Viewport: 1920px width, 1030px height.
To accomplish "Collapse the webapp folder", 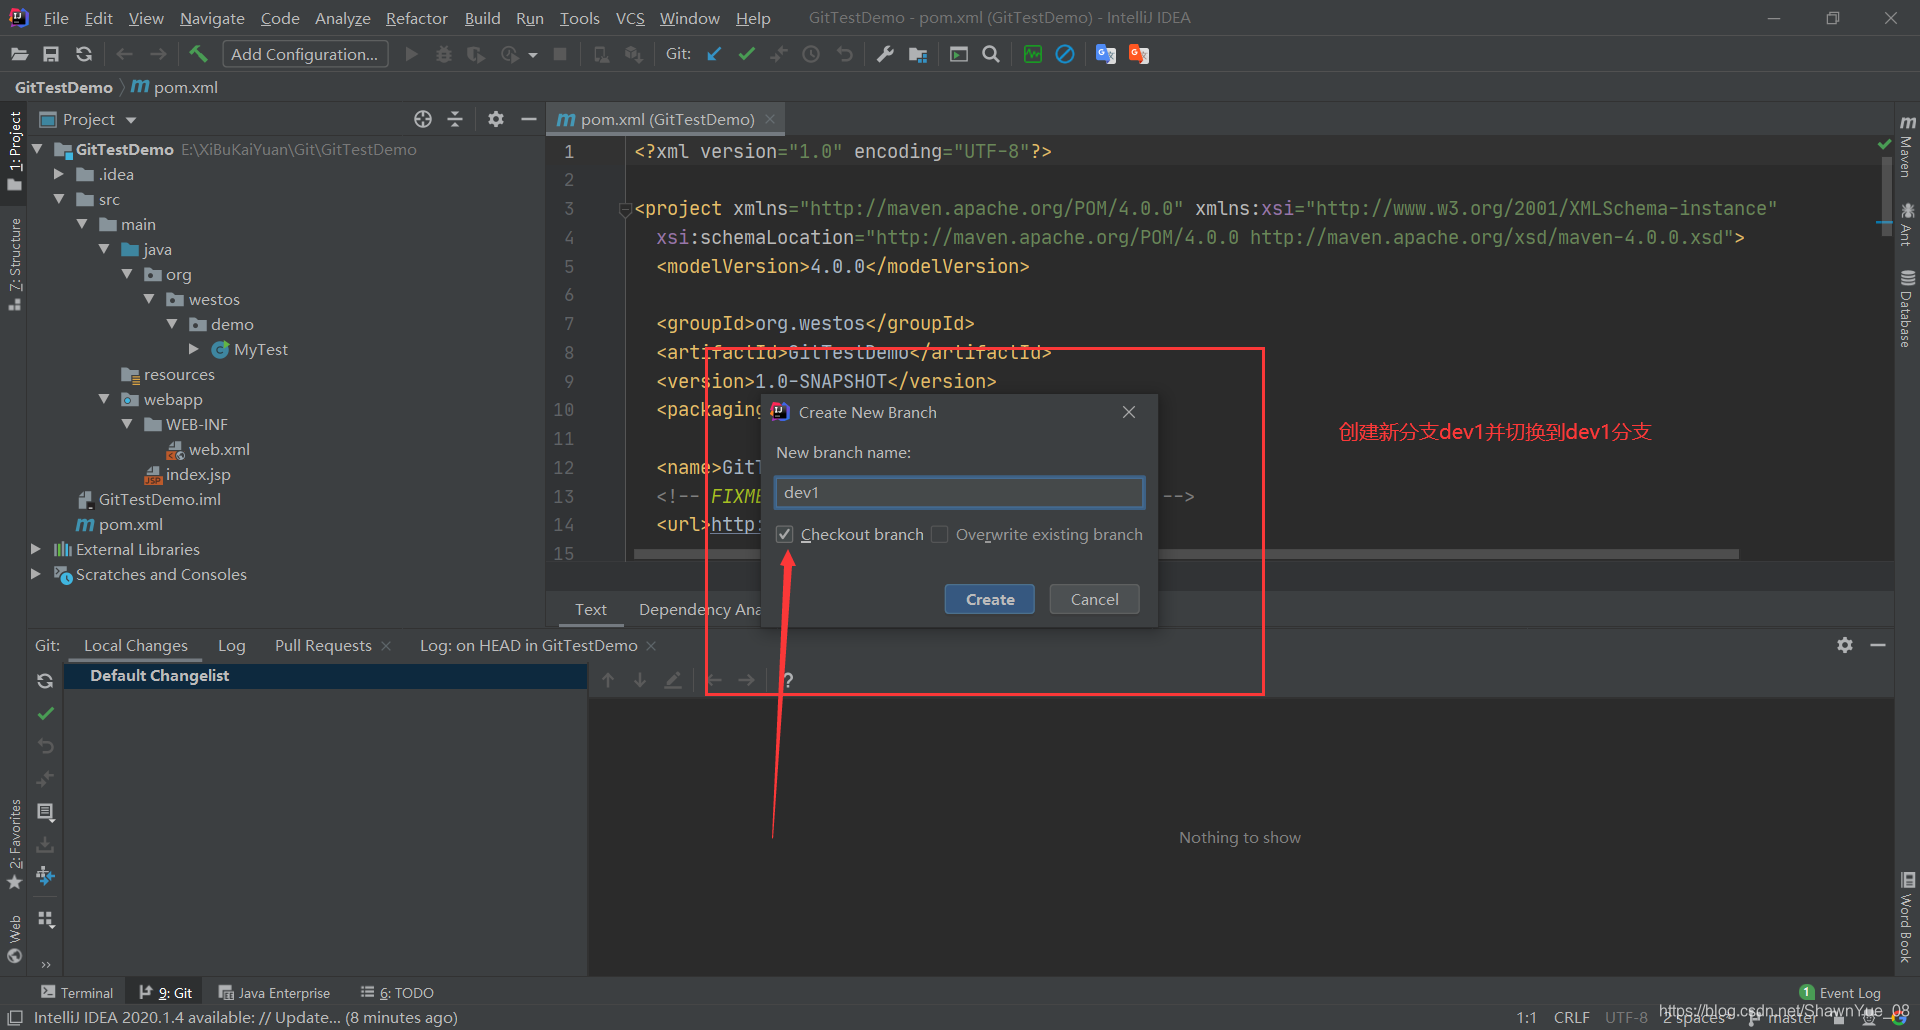I will point(104,399).
